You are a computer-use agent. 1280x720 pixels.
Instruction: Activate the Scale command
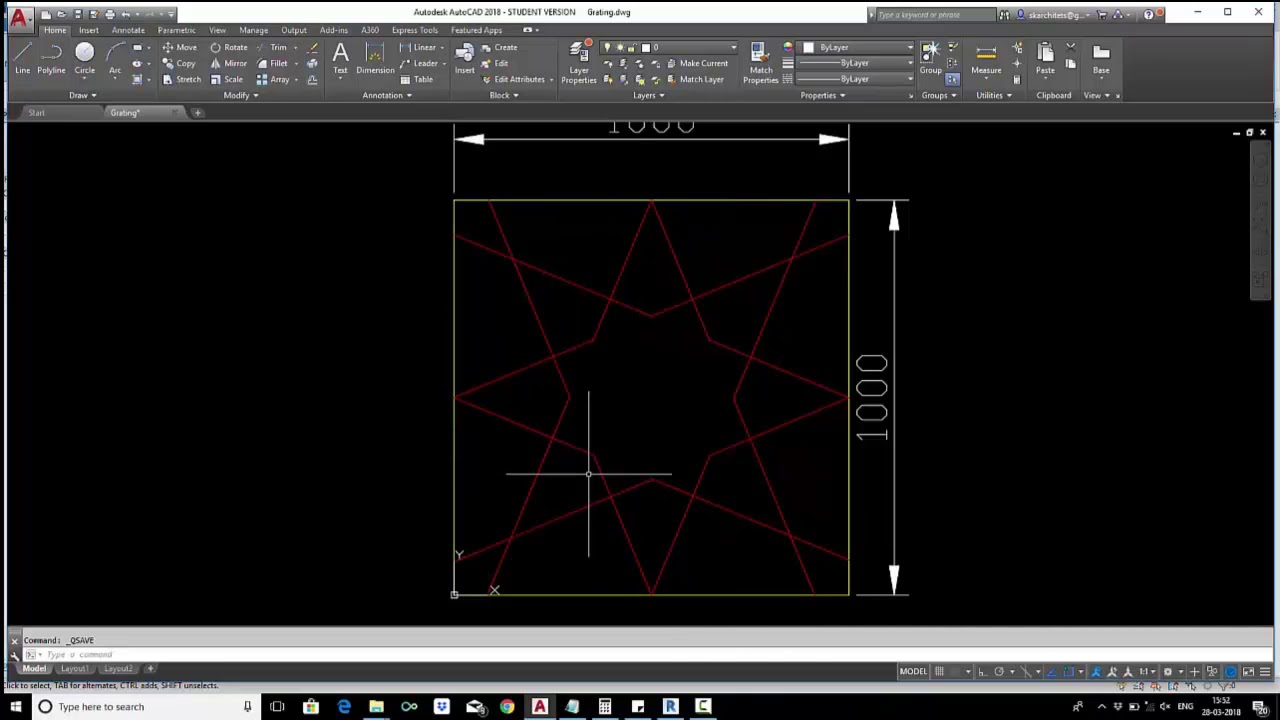click(226, 79)
